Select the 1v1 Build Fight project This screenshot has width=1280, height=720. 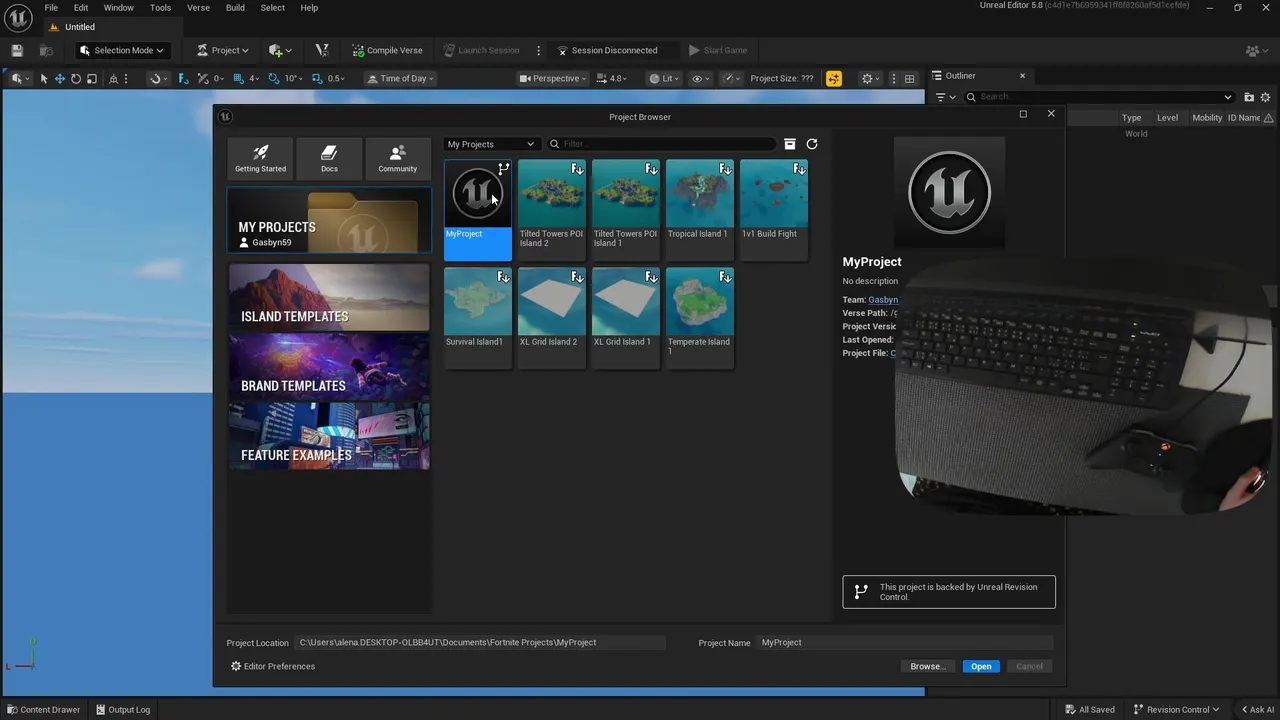pos(773,209)
